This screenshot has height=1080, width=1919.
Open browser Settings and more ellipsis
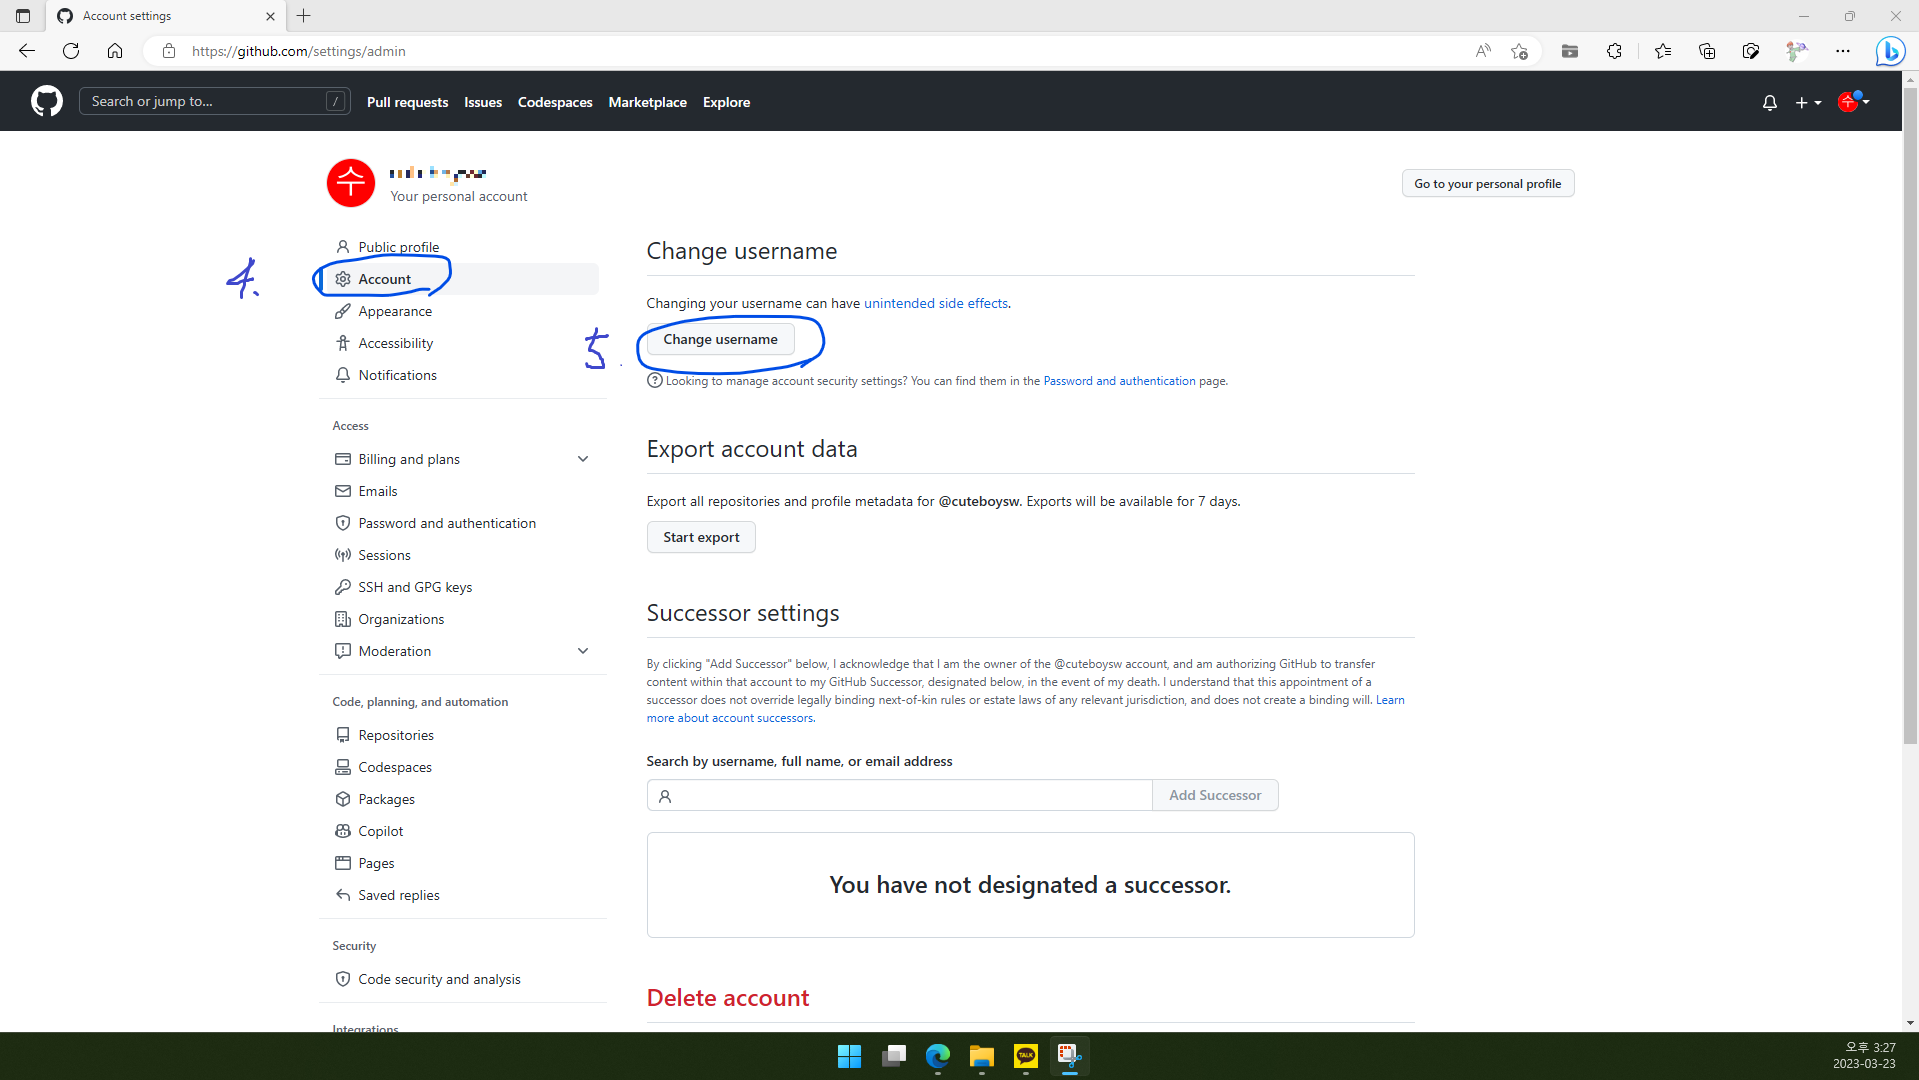click(1843, 51)
